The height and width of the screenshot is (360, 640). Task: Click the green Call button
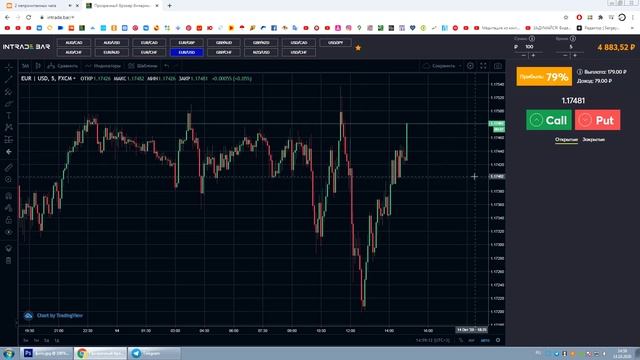coord(549,120)
